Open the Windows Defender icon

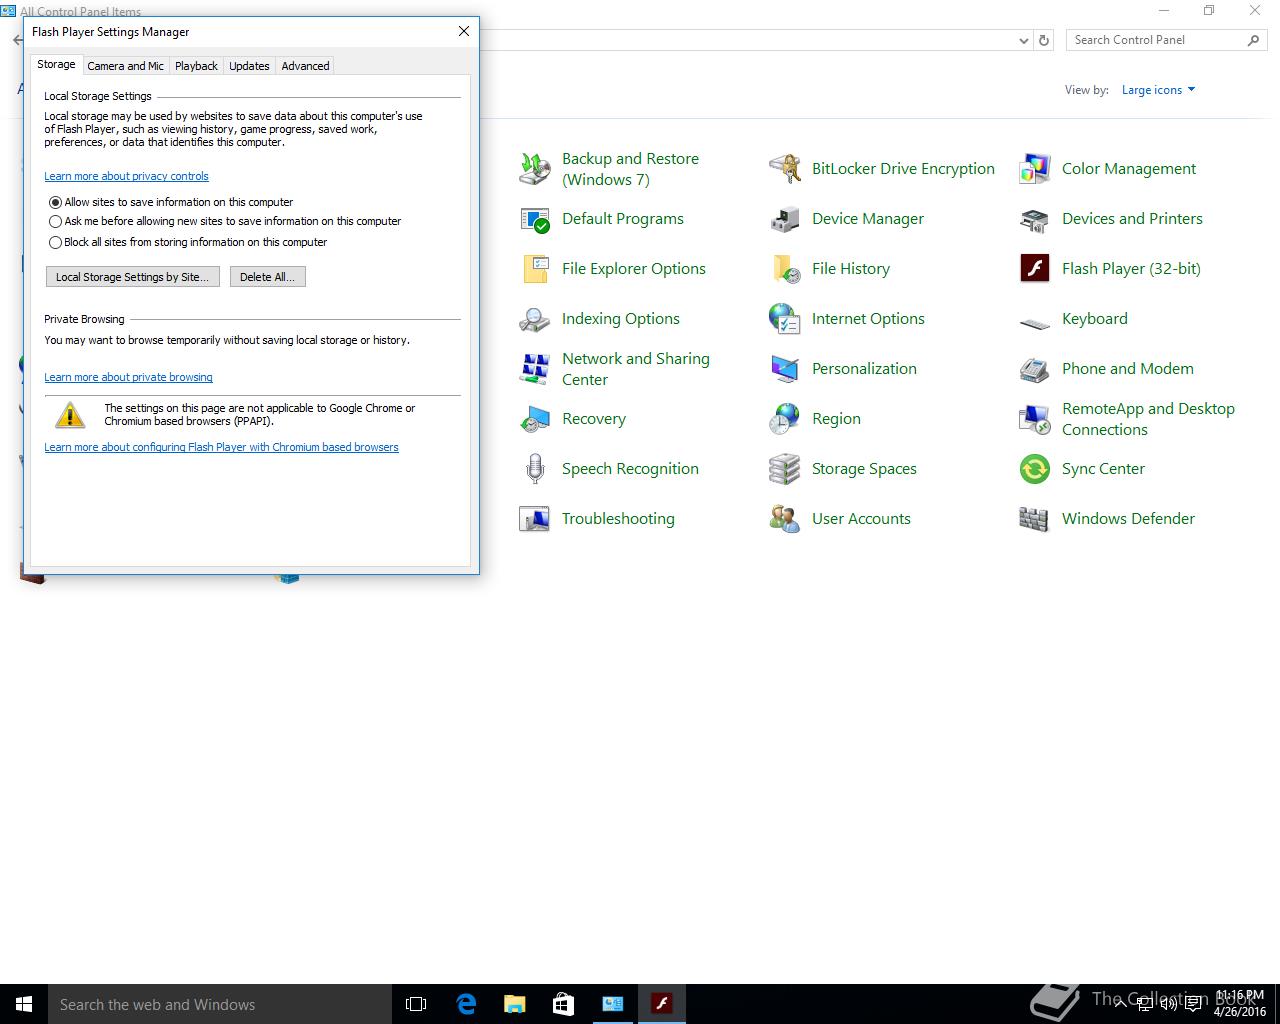tap(1035, 519)
